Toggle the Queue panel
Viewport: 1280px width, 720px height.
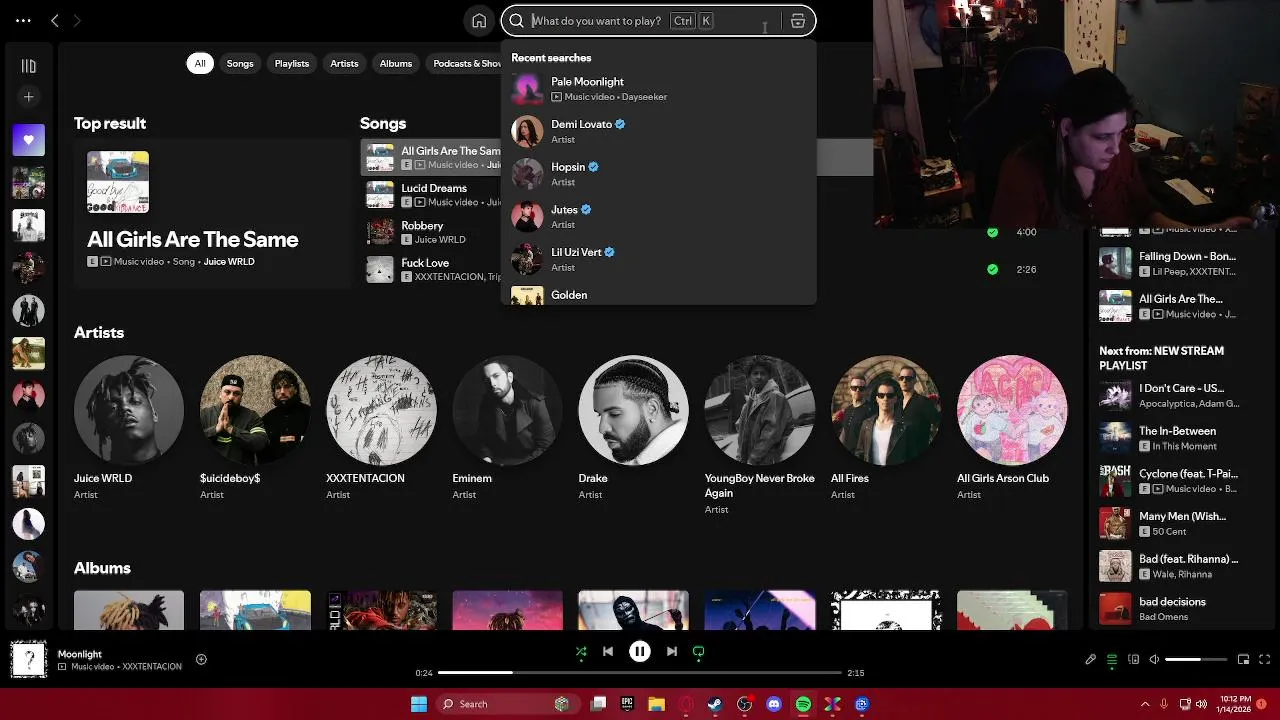coord(1112,660)
